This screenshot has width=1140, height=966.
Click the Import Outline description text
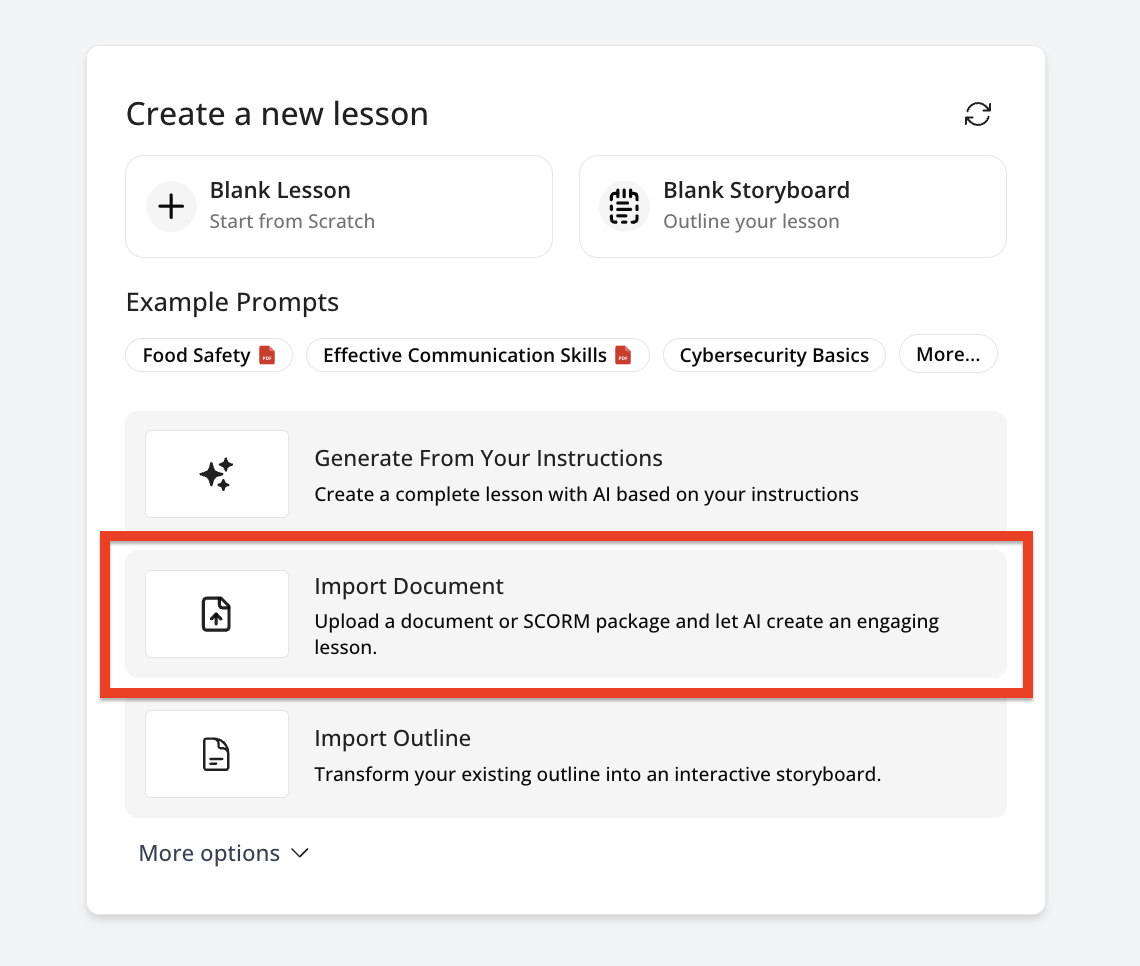click(597, 774)
